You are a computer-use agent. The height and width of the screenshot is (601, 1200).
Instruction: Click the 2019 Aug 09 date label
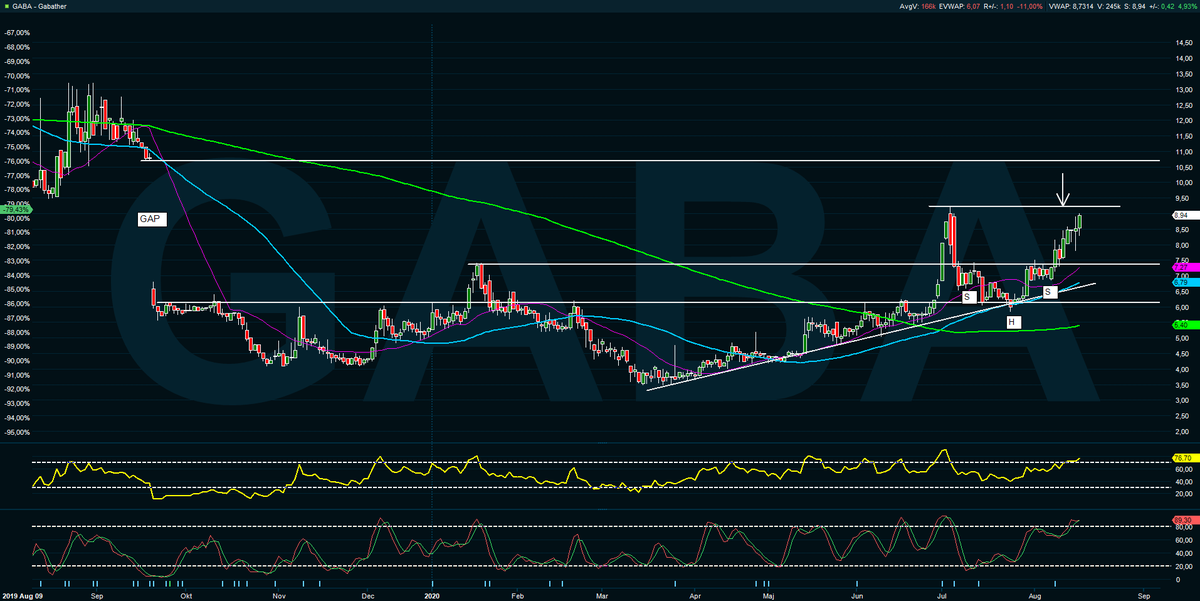22,594
